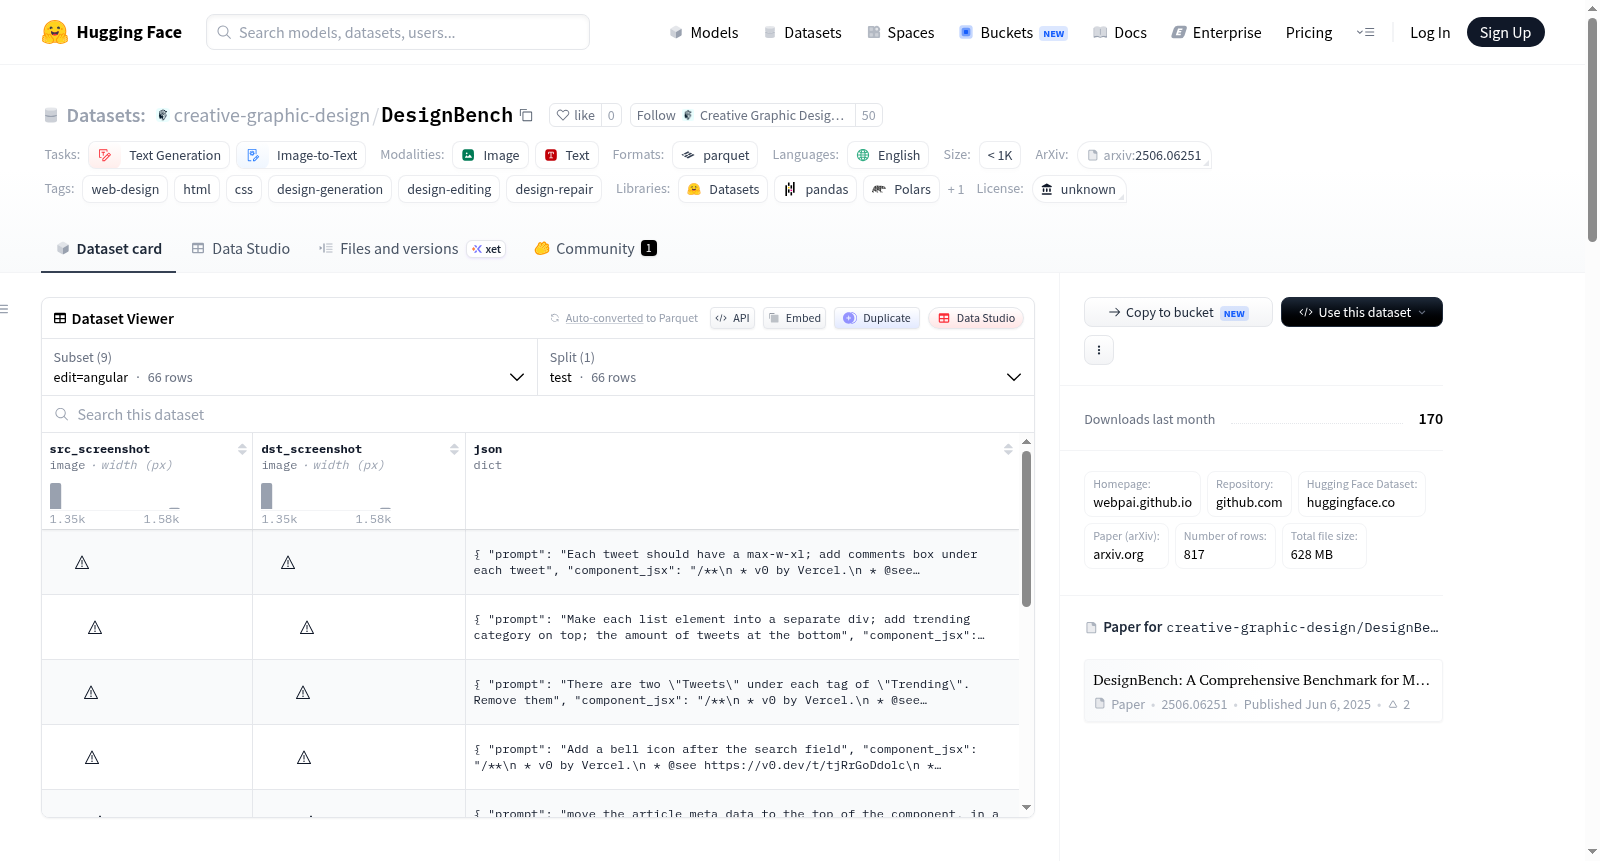Open Files and versions tab
The width and height of the screenshot is (1600, 861).
(412, 248)
